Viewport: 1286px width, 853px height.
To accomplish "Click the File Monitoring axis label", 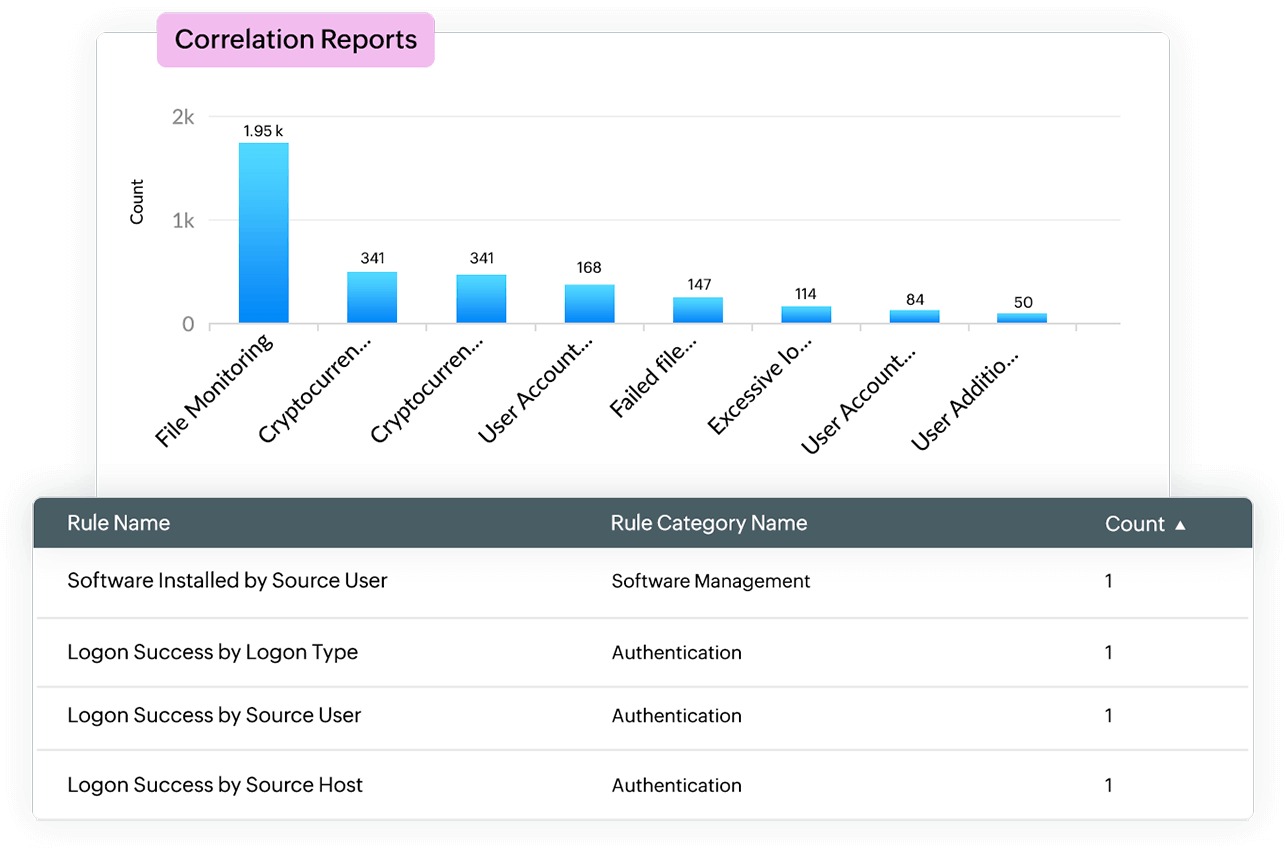I will pos(215,390).
